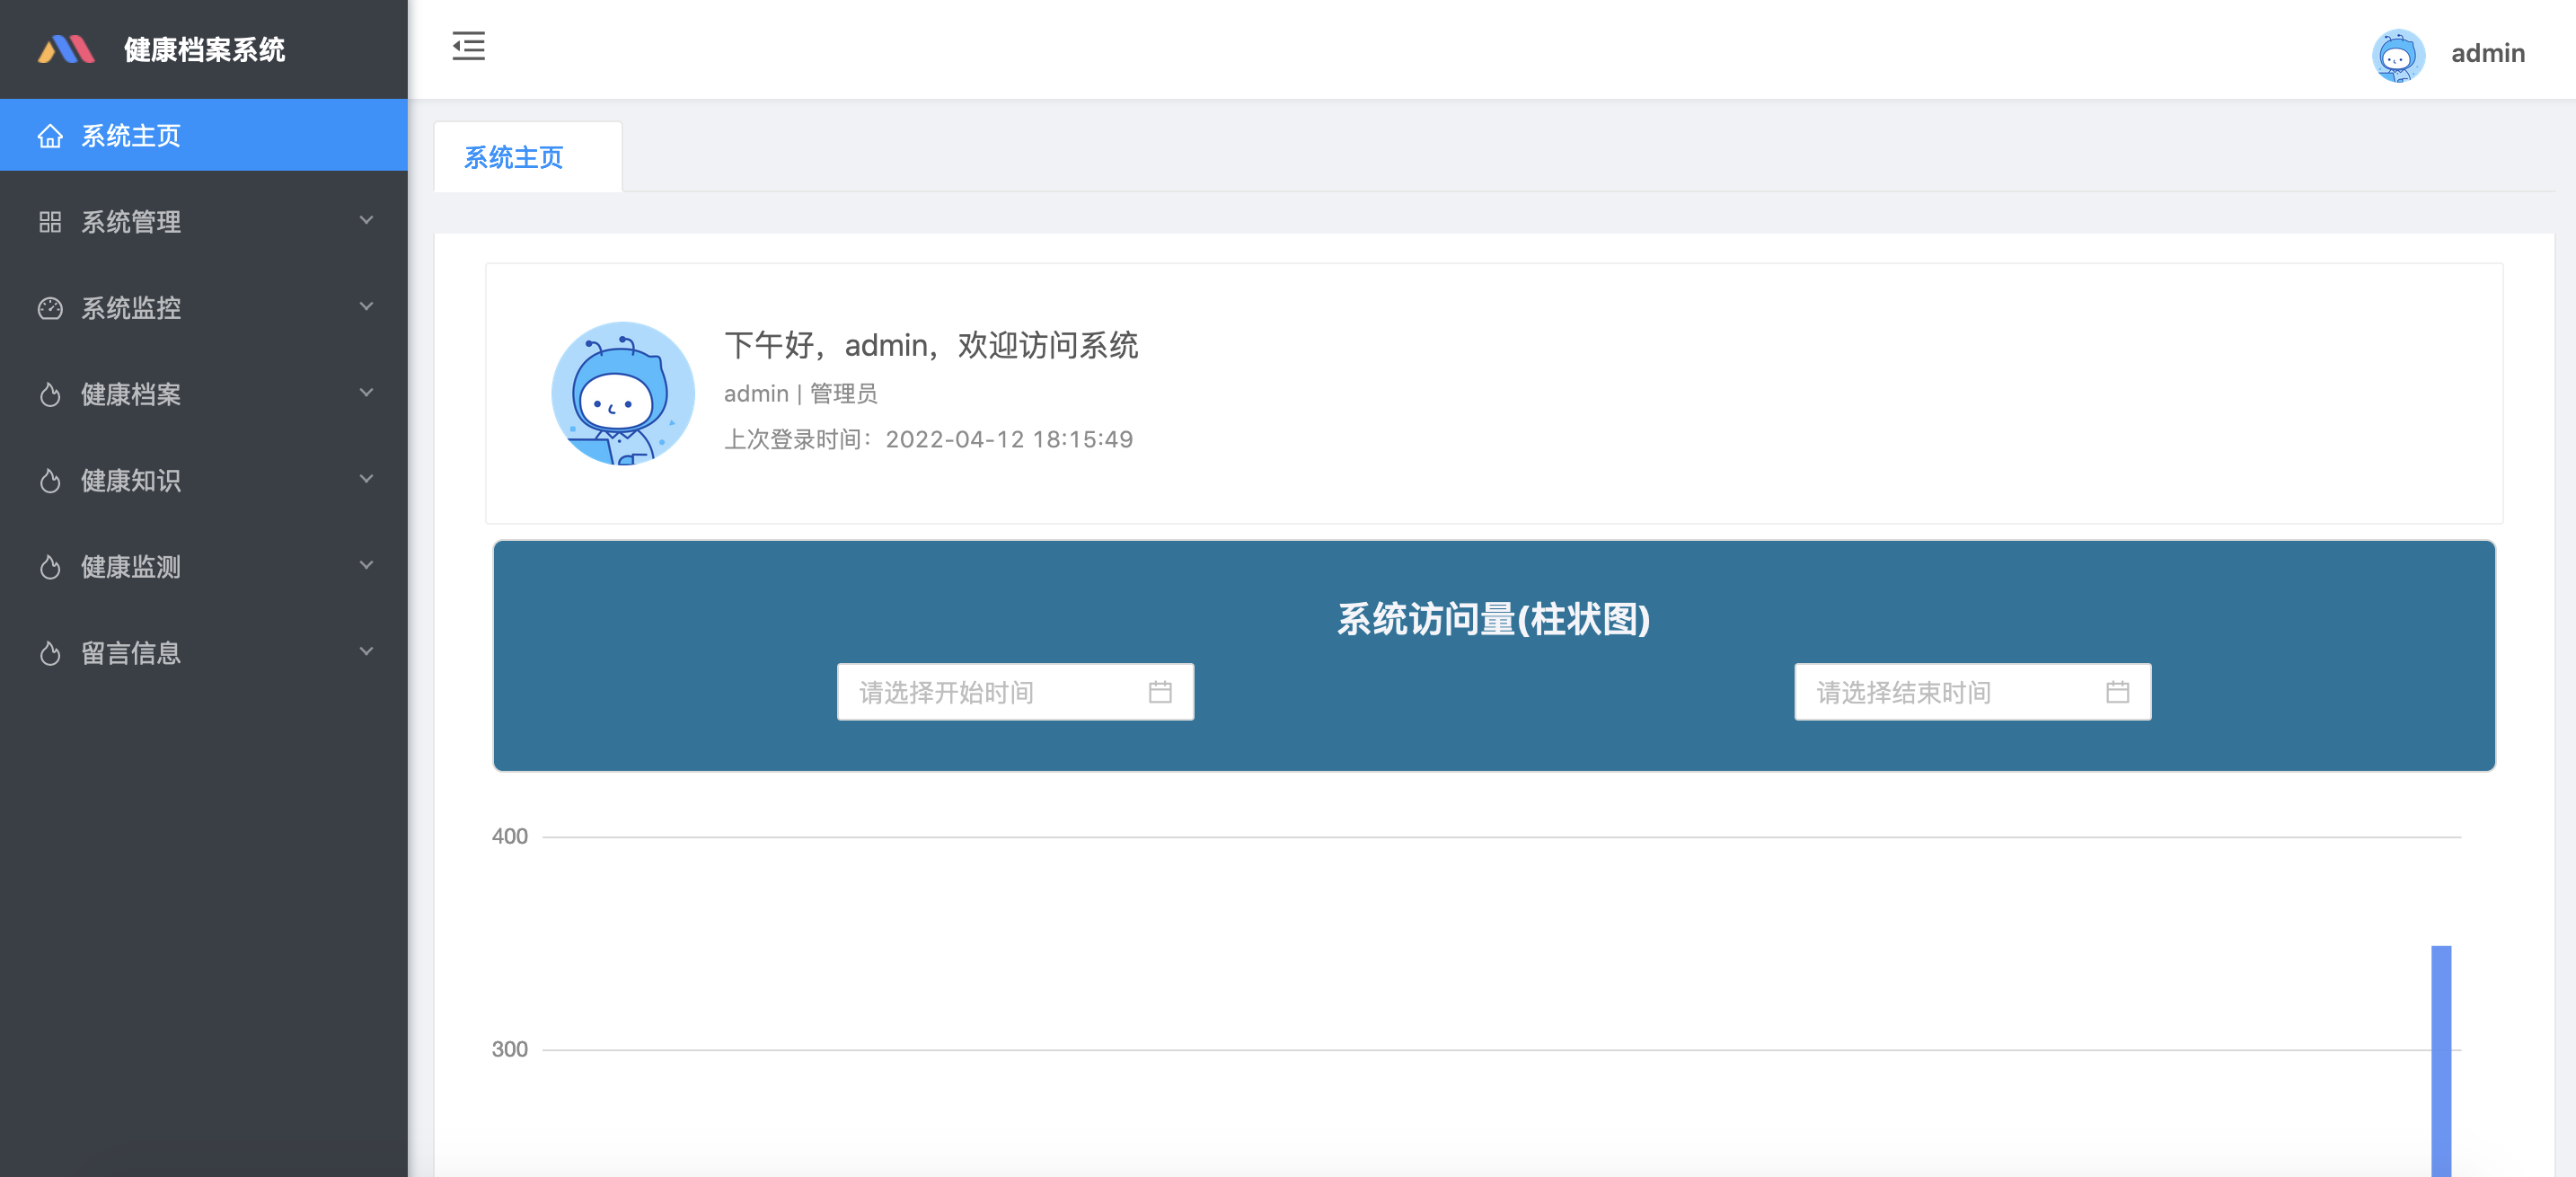Image resolution: width=2576 pixels, height=1177 pixels.
Task: Click large profile avatar in welcome card
Action: [x=622, y=393]
